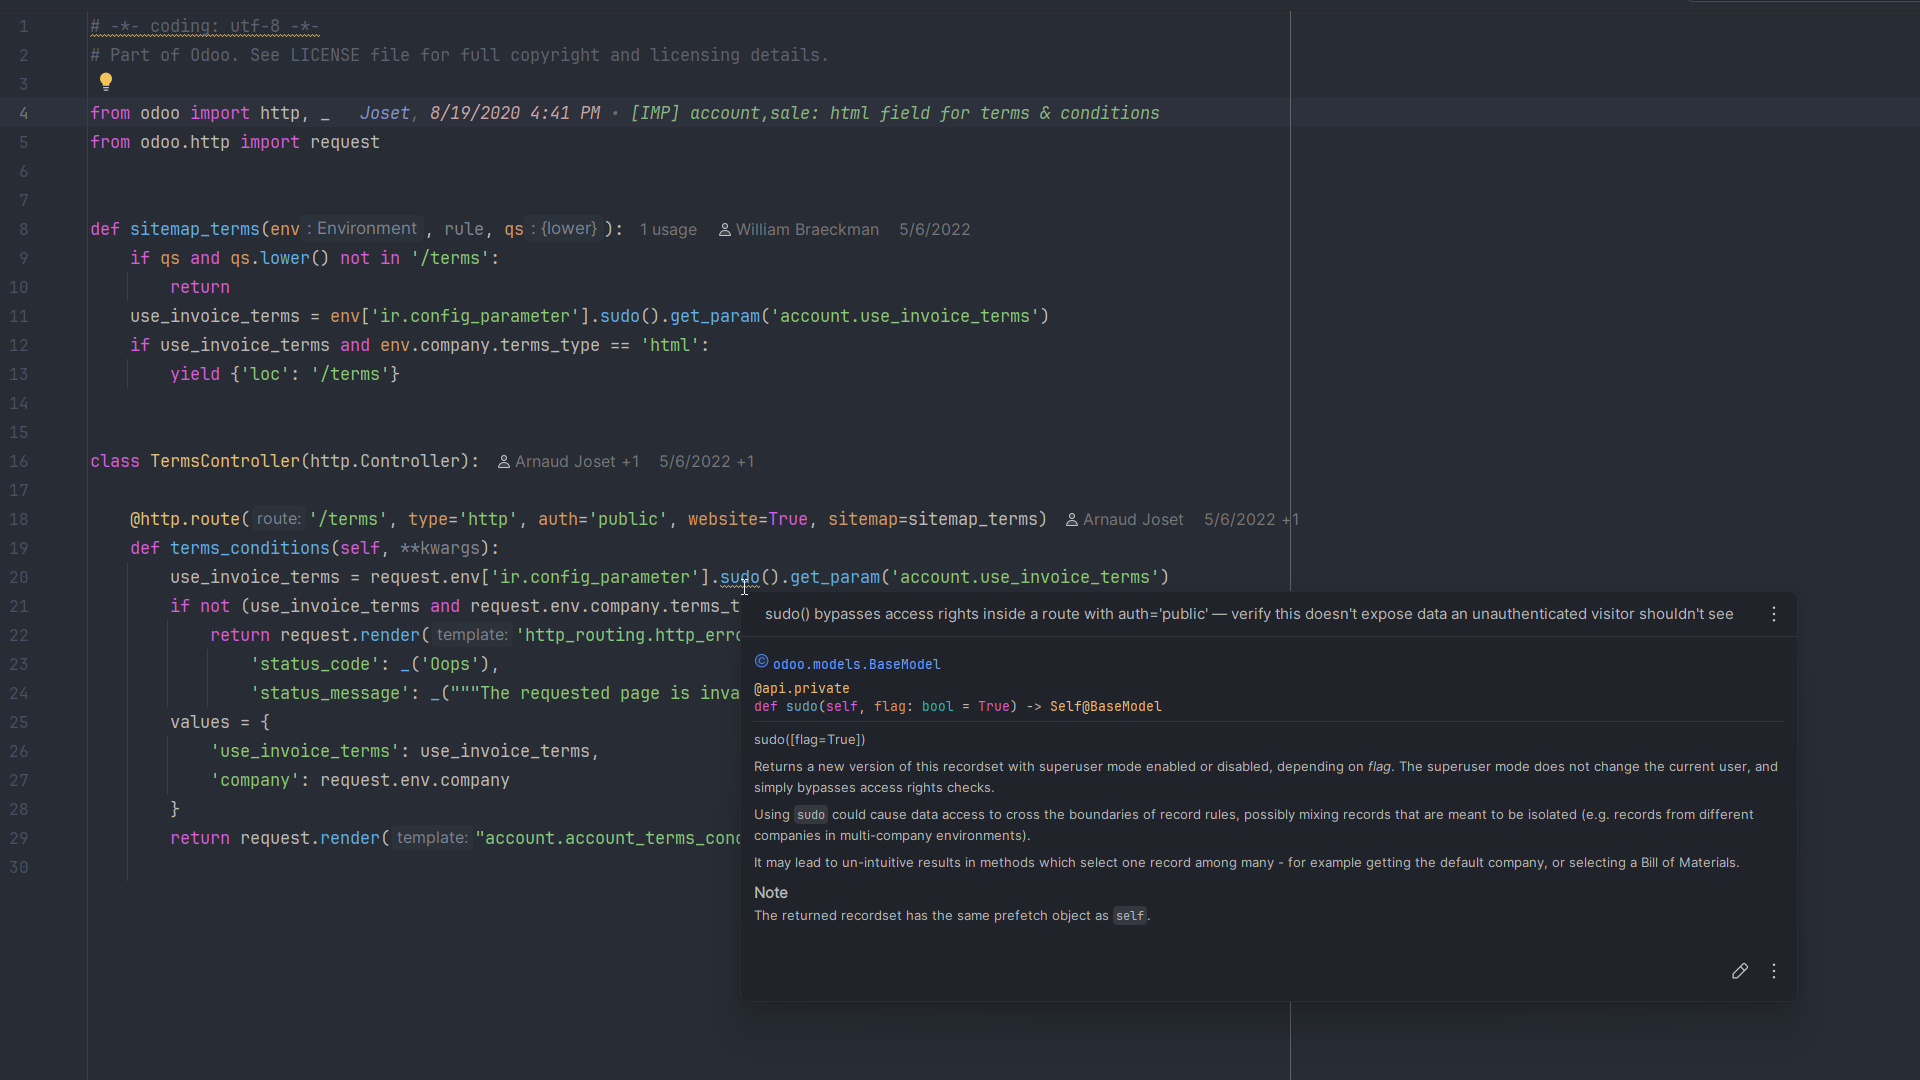Click the Arnaud Joset author hint on the route decorator
The image size is (1920, 1080).
click(x=1124, y=520)
